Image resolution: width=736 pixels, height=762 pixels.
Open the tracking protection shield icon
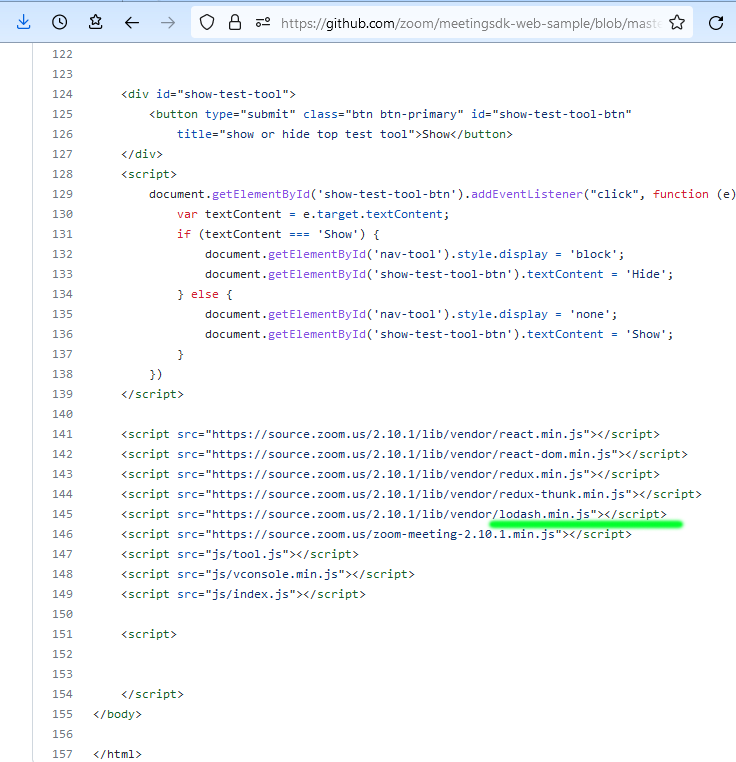(x=207, y=22)
